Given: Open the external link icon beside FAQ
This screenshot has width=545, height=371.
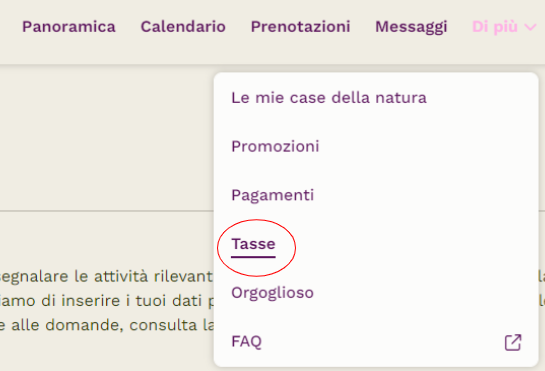Looking at the screenshot, I should 513,342.
